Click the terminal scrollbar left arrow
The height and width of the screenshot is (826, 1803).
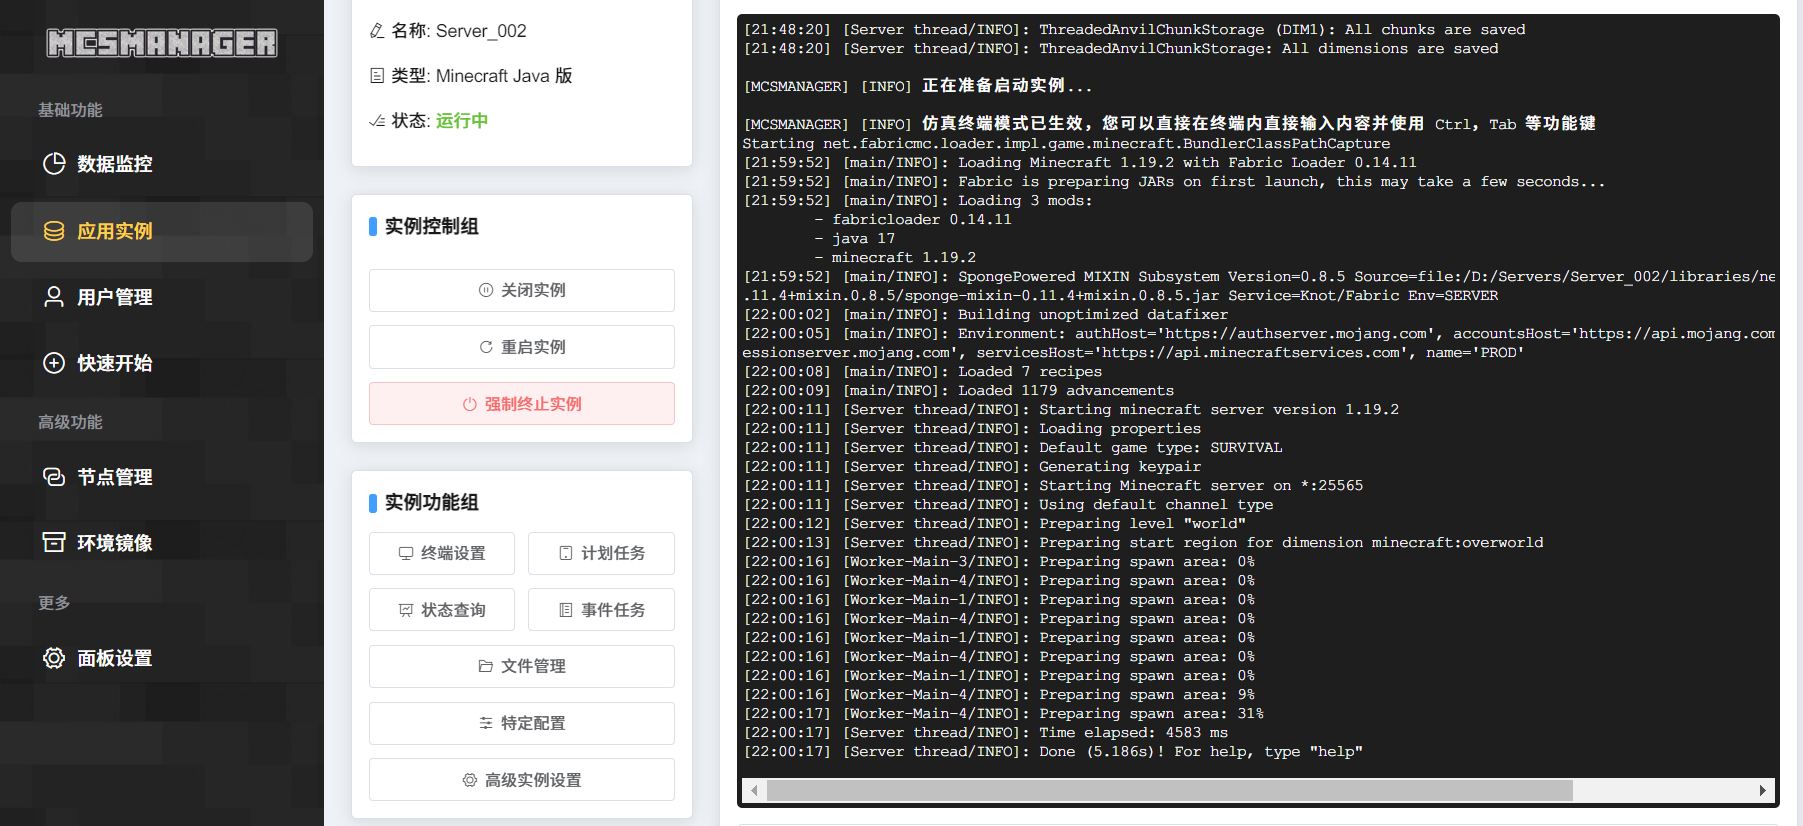coord(754,791)
